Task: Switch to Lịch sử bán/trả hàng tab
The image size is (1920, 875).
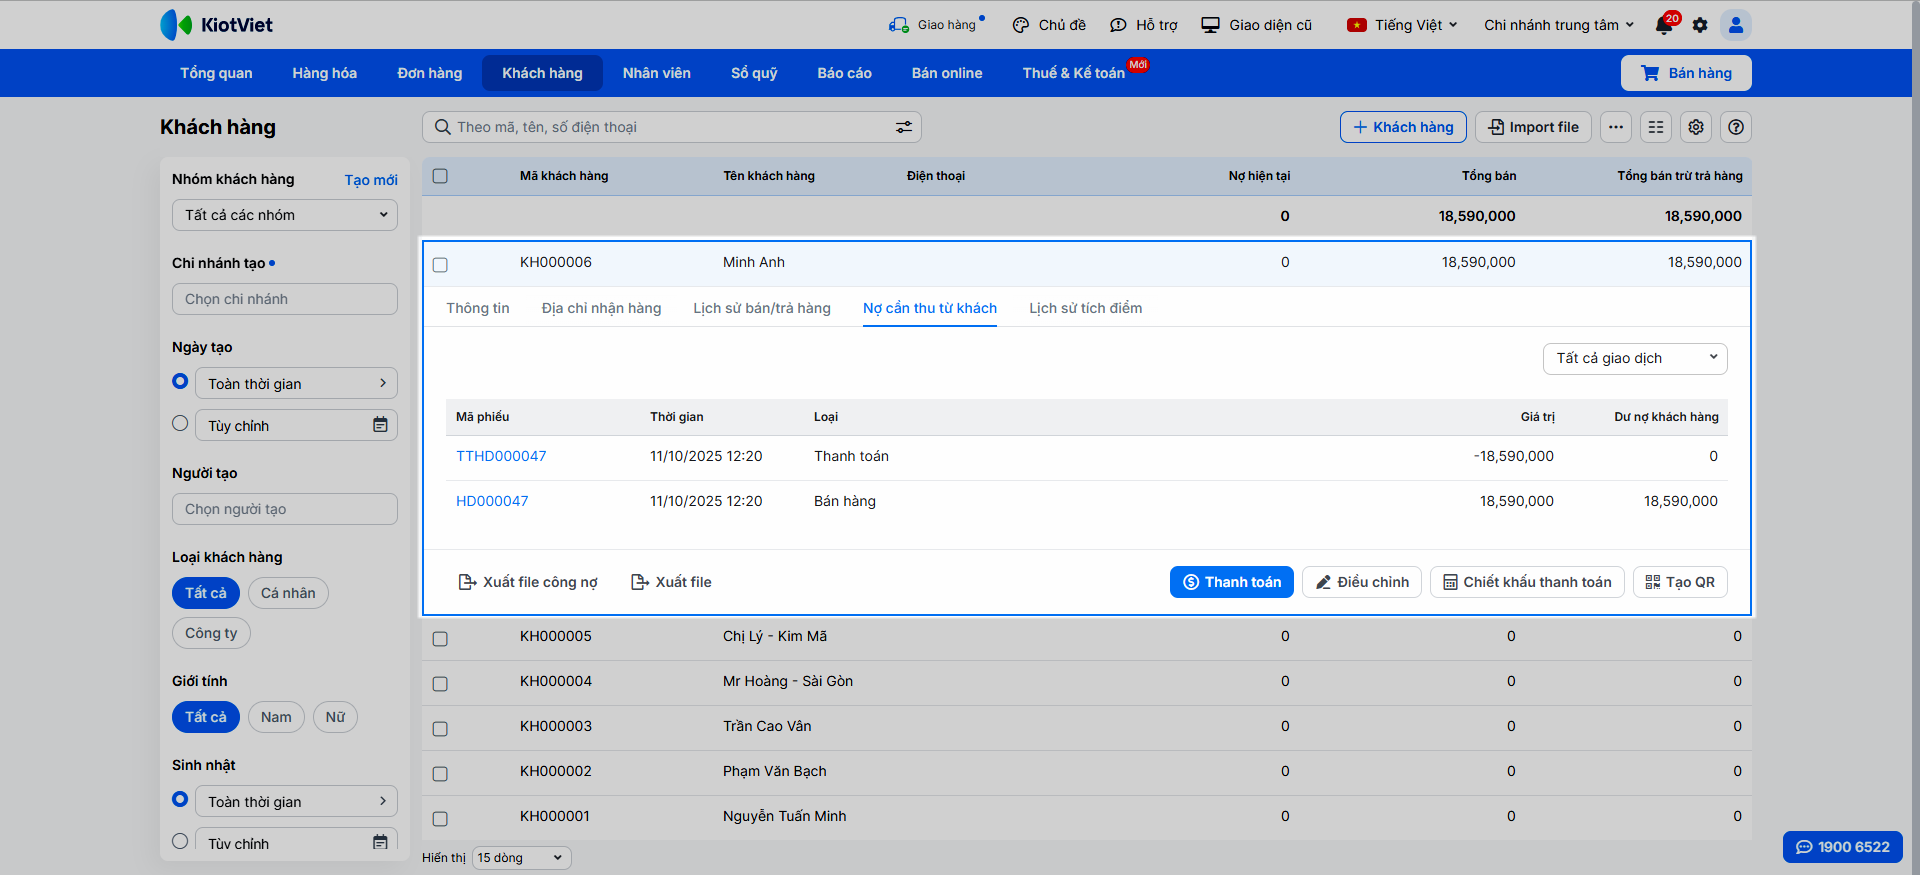Action: [762, 308]
